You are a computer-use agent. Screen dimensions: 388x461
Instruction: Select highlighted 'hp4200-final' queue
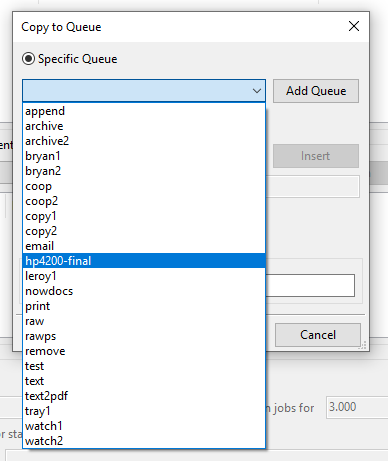[x=144, y=261]
